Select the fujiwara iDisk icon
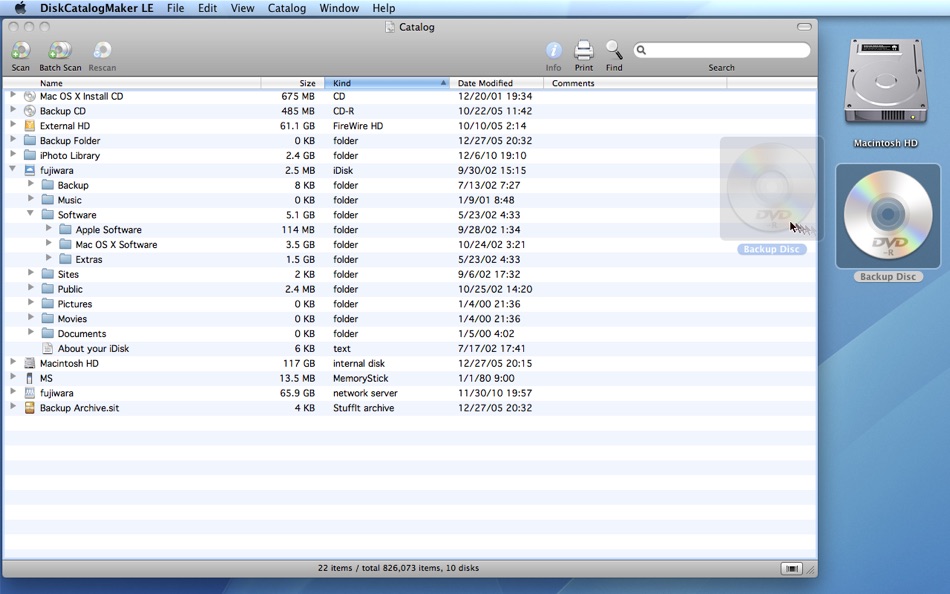950x594 pixels. pyautogui.click(x=30, y=170)
